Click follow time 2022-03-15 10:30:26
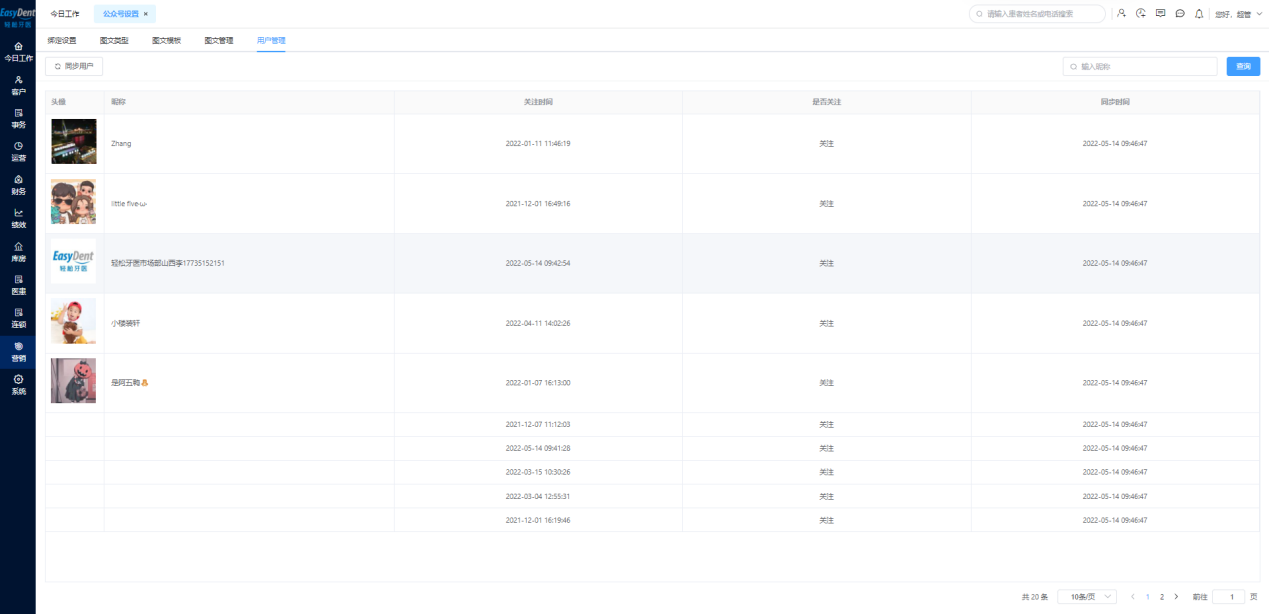1269x614 pixels. click(538, 472)
